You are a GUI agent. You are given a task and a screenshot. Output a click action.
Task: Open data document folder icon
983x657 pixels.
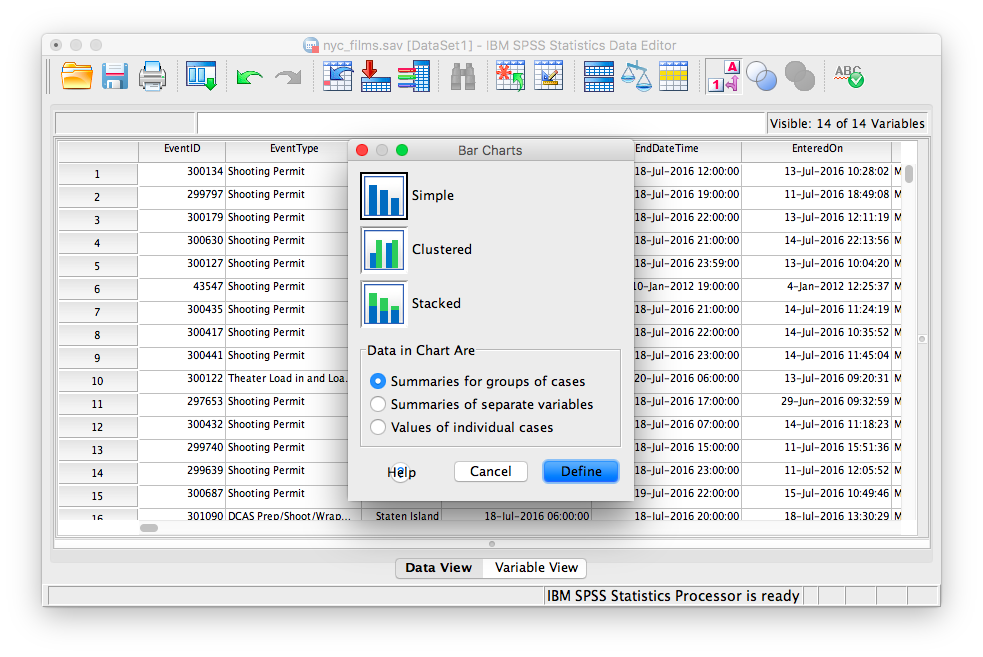click(x=76, y=76)
